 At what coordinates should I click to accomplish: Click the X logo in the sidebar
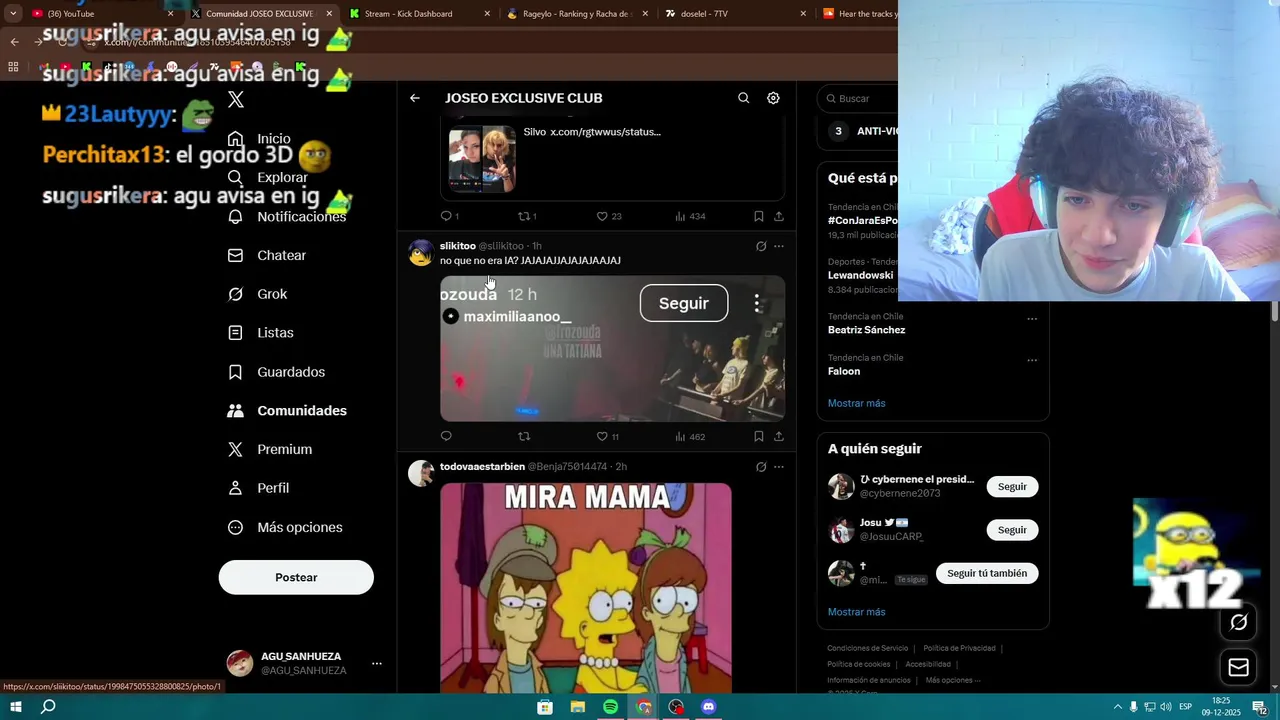(x=236, y=99)
